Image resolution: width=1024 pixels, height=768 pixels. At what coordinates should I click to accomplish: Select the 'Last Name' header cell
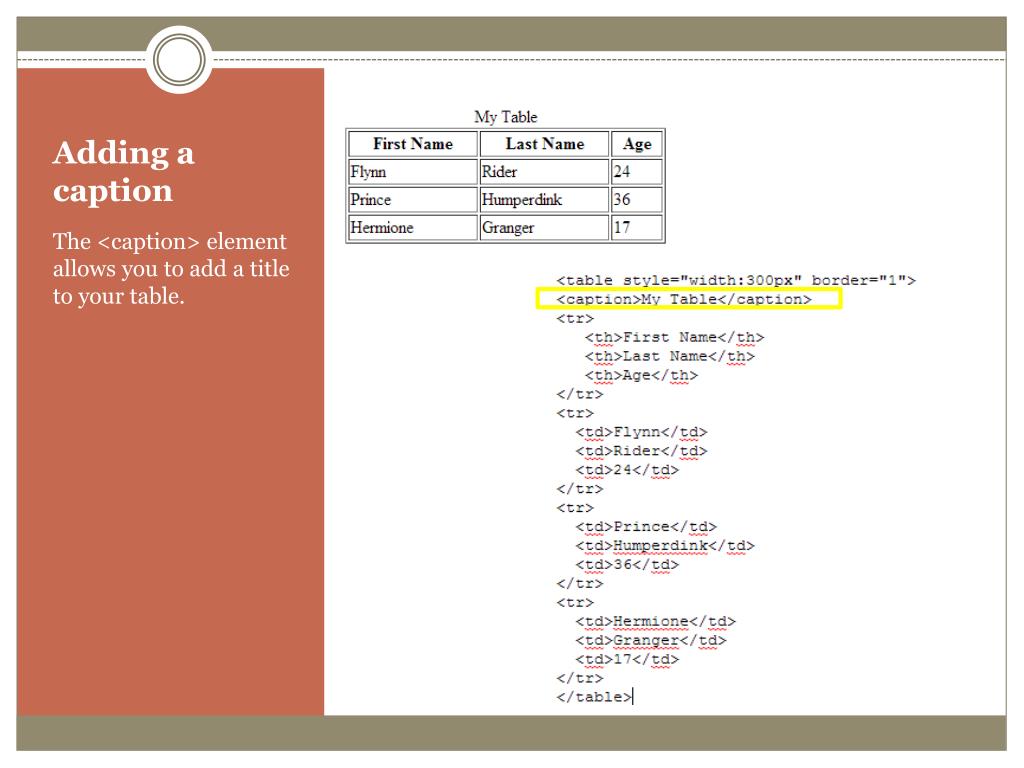coord(545,144)
